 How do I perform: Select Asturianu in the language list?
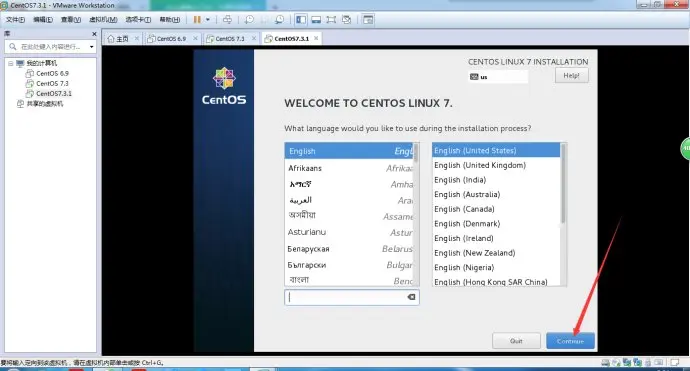(x=349, y=232)
